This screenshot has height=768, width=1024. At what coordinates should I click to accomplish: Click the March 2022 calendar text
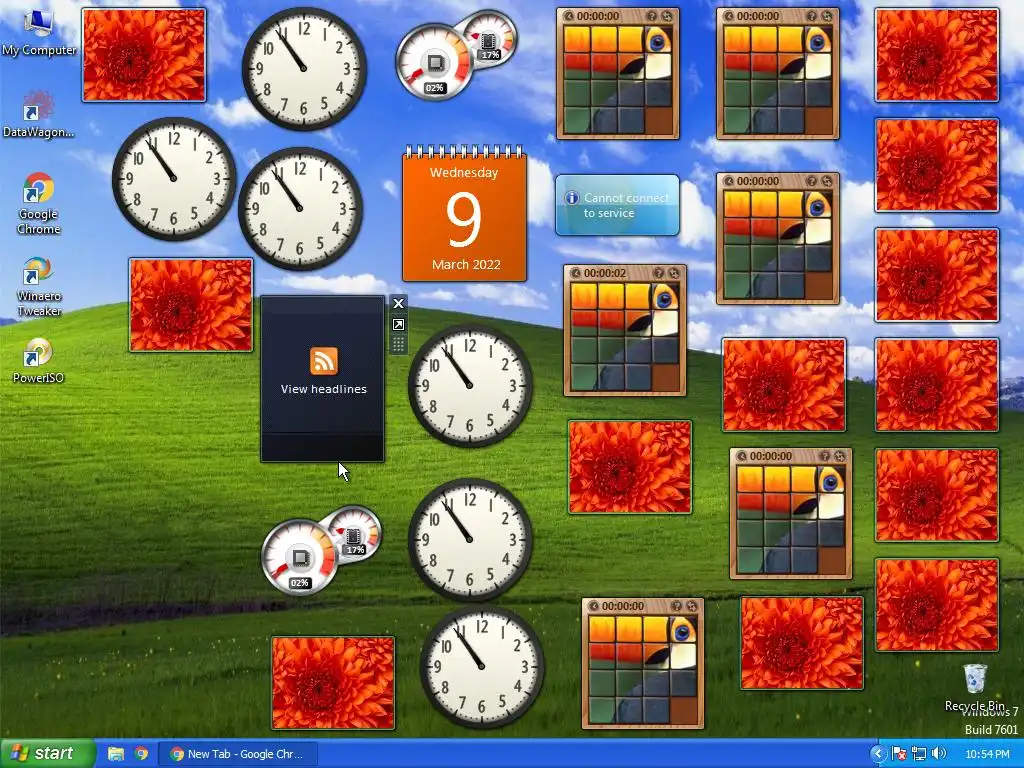click(x=466, y=264)
